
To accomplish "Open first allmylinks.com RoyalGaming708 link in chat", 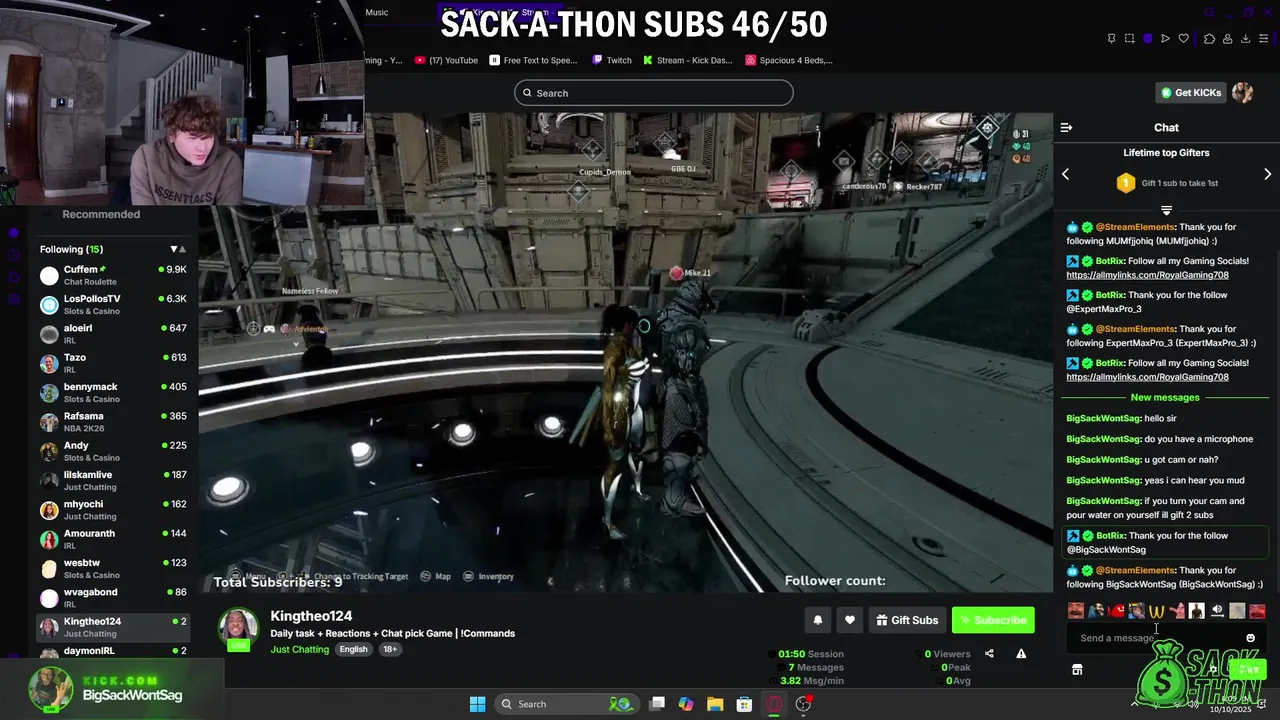I will point(1147,275).
